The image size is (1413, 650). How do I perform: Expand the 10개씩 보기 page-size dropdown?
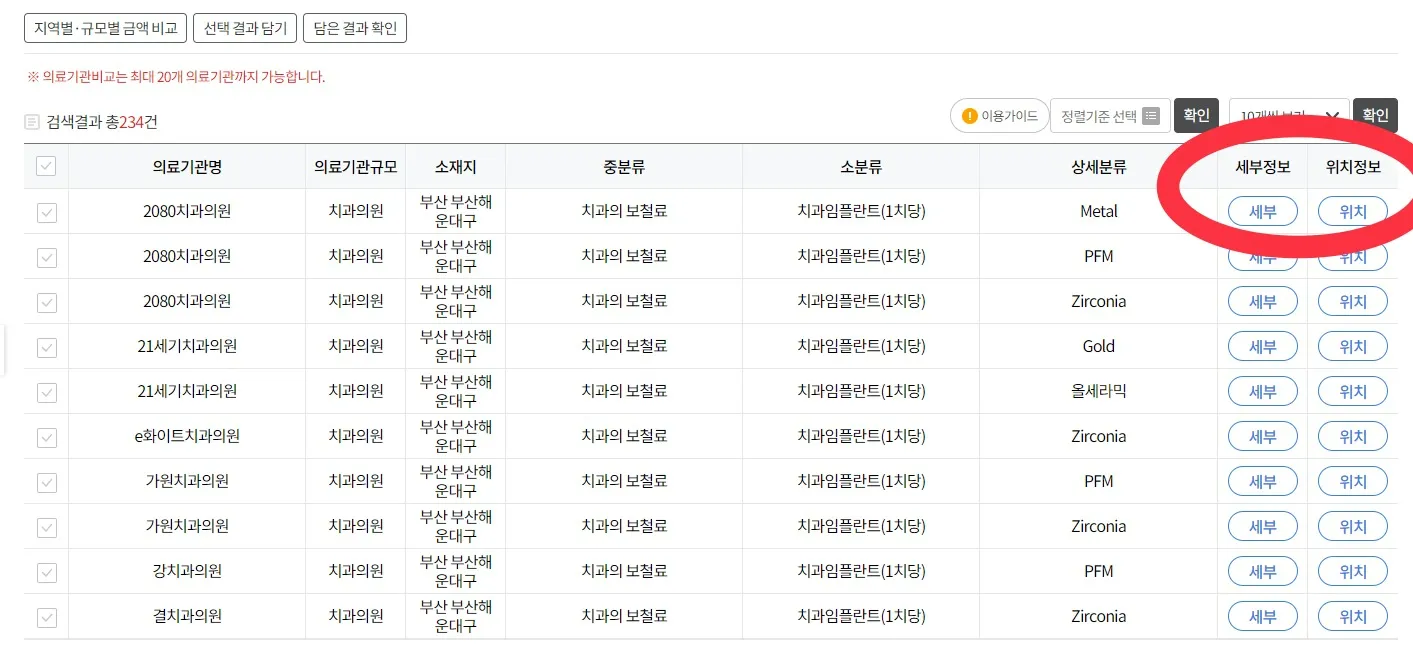pos(1289,116)
